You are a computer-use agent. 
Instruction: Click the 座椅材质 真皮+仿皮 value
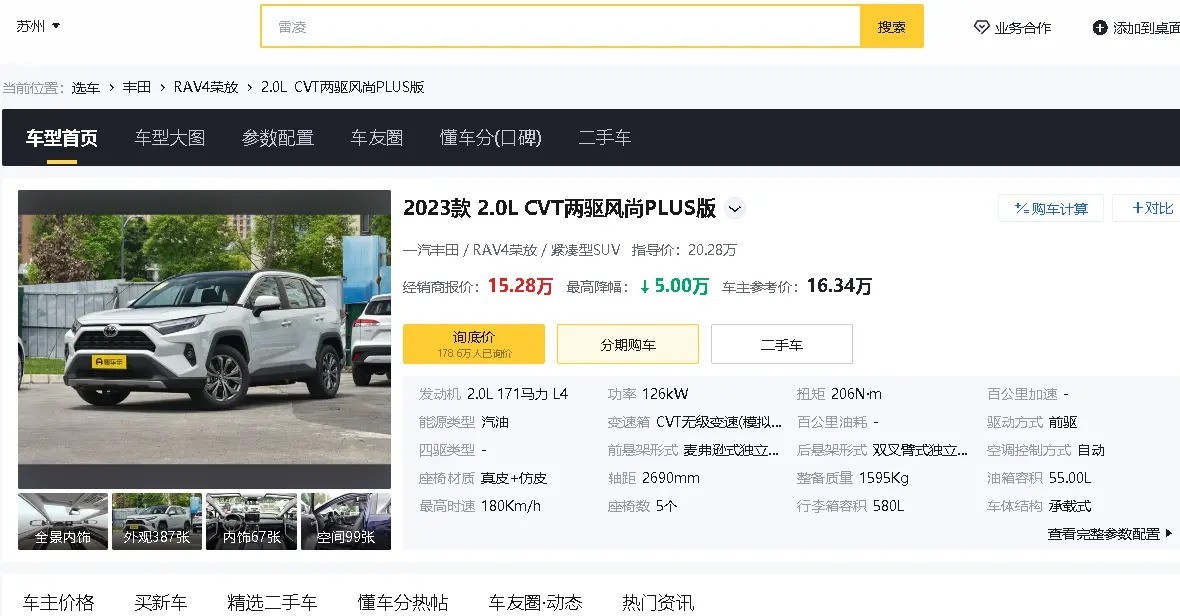click(513, 478)
